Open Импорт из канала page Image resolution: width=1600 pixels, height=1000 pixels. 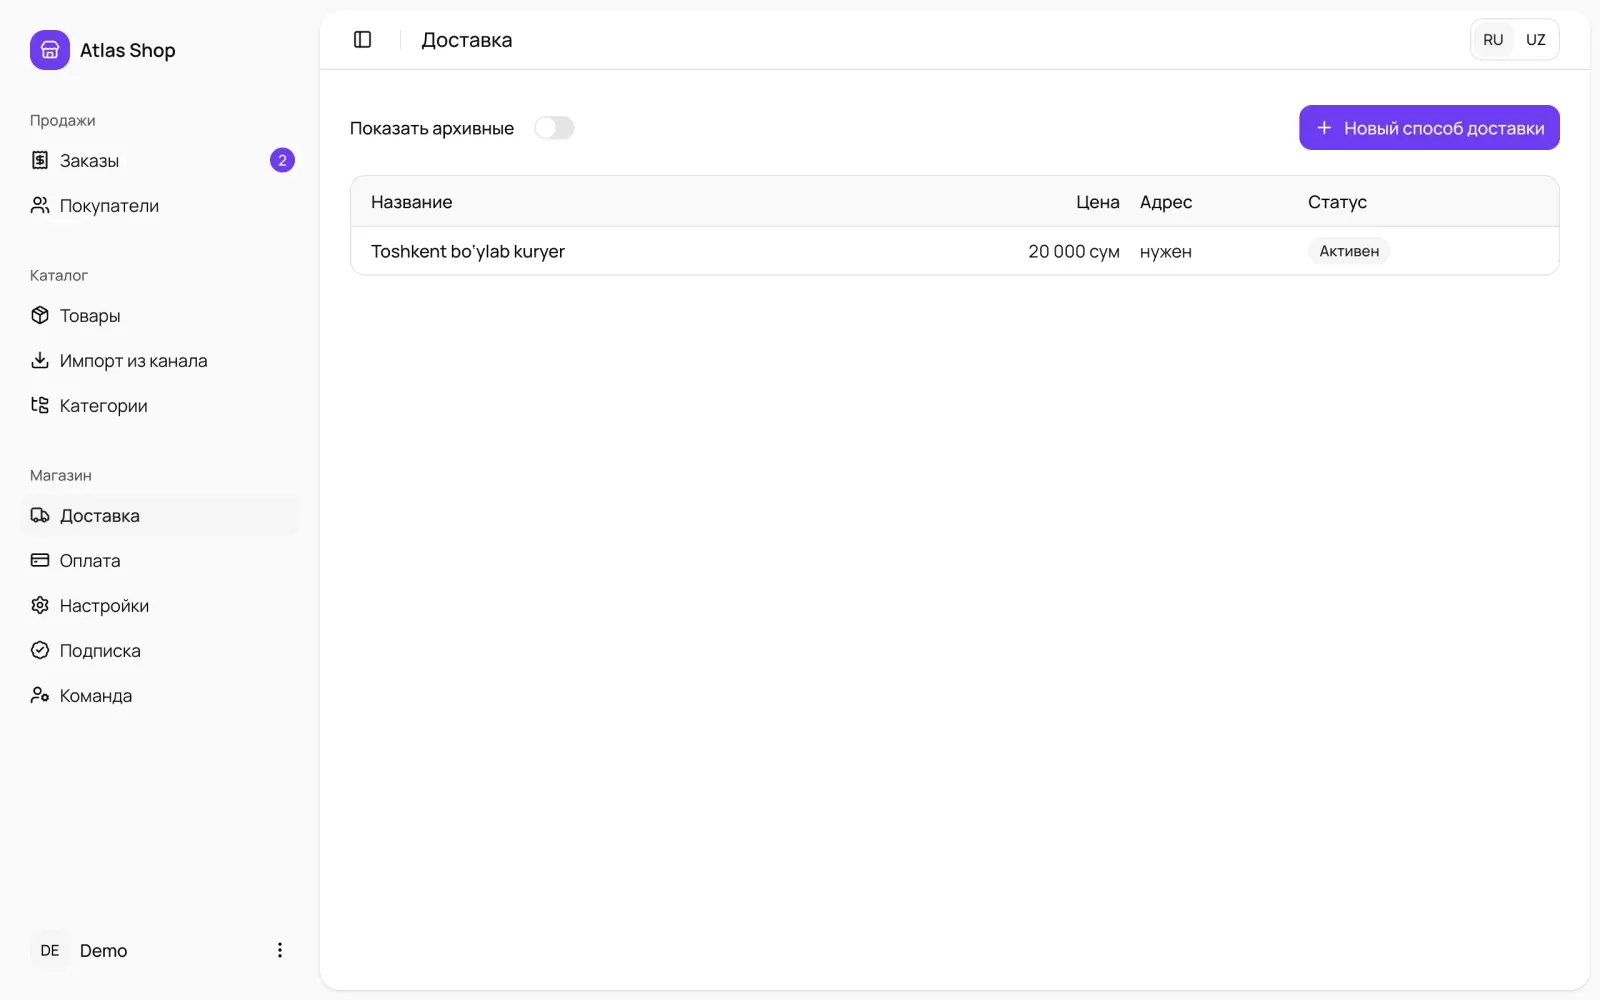click(160, 360)
